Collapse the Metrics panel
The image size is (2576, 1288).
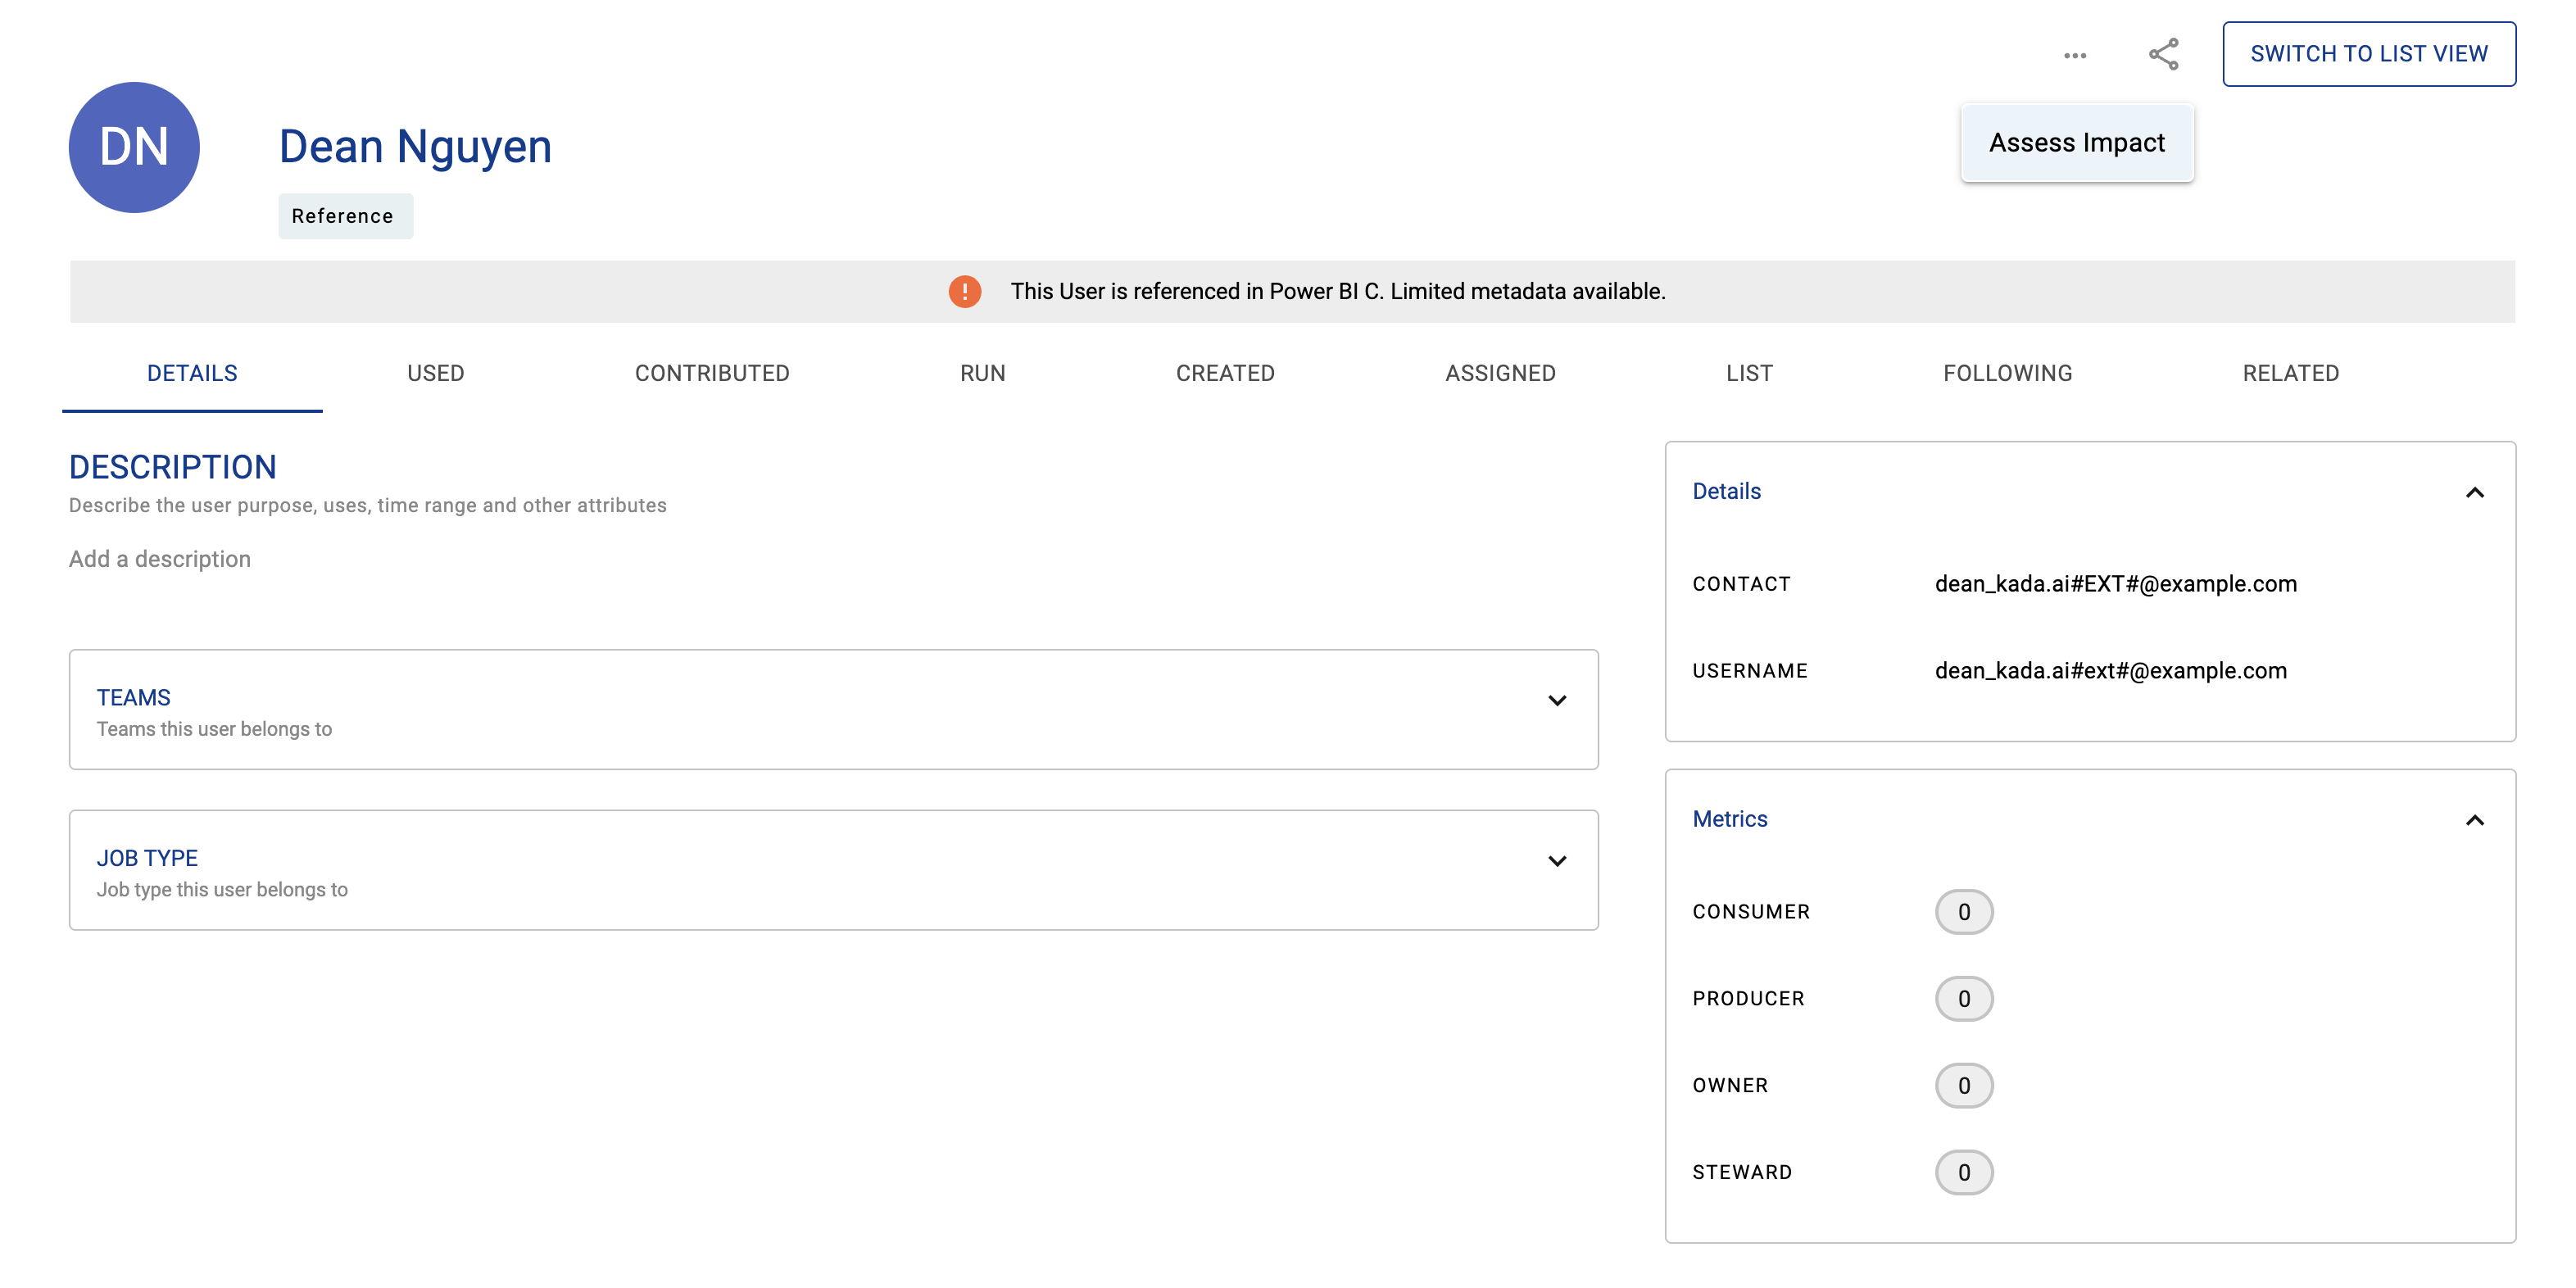point(2474,820)
